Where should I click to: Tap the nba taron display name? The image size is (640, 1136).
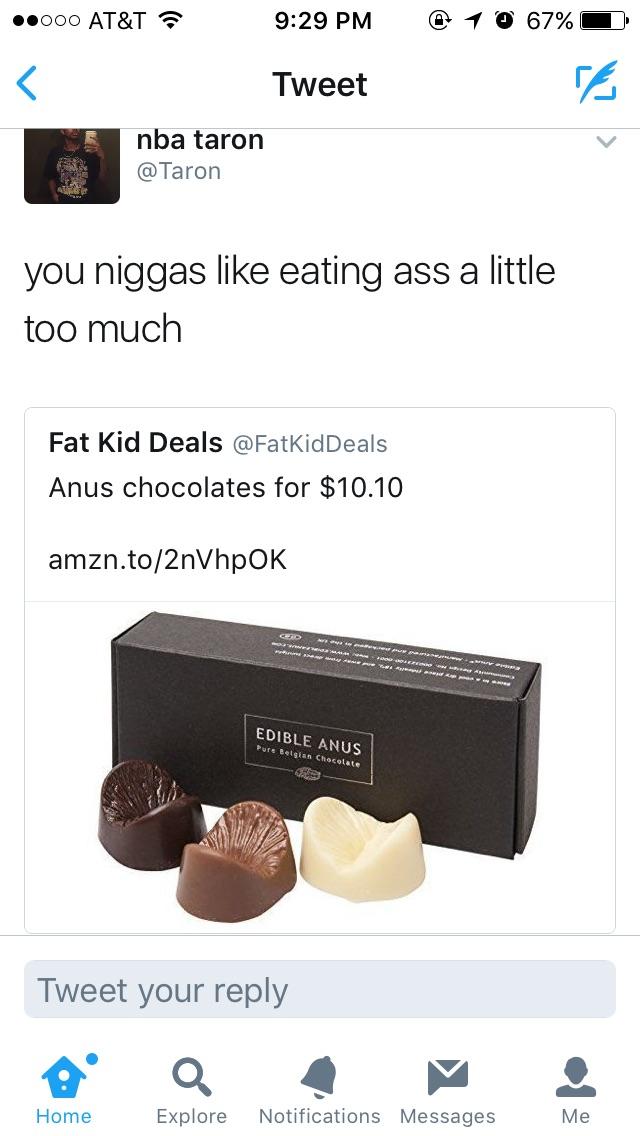tap(200, 140)
